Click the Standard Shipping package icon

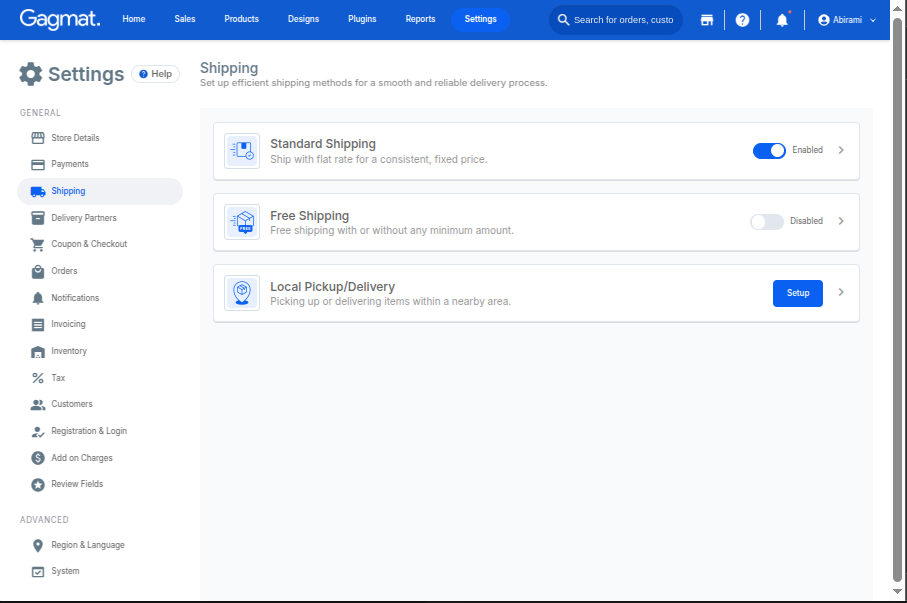(x=242, y=151)
